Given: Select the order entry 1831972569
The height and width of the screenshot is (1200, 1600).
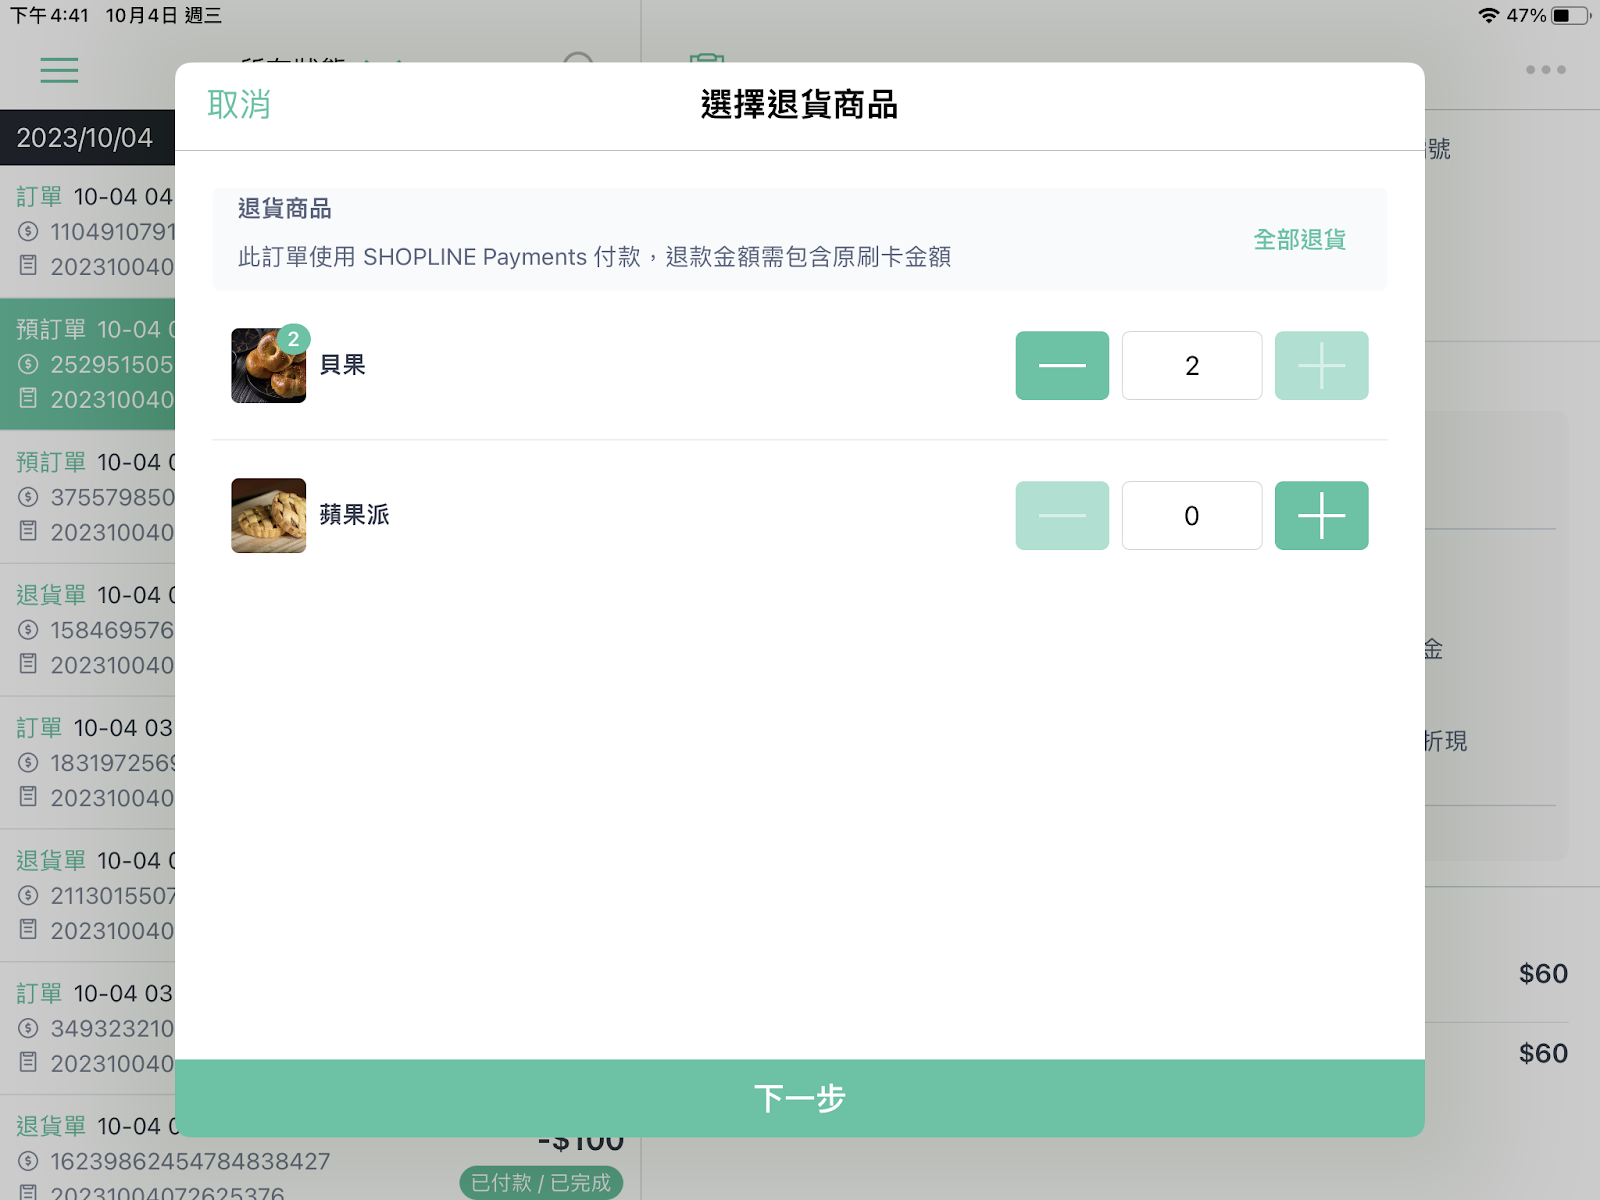Looking at the screenshot, I should click(x=88, y=763).
